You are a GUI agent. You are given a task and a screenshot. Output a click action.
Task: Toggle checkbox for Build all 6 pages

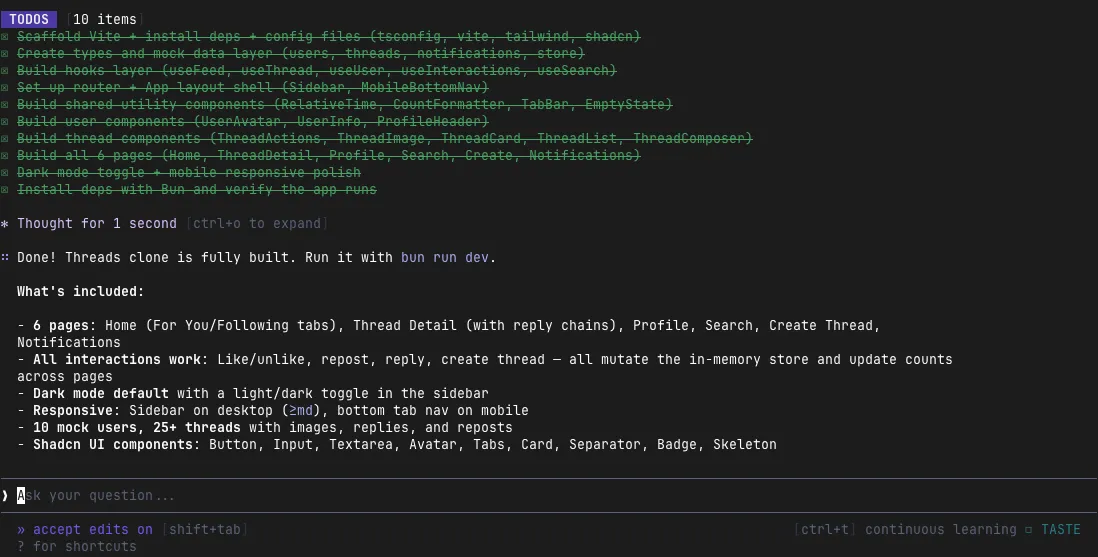5,156
